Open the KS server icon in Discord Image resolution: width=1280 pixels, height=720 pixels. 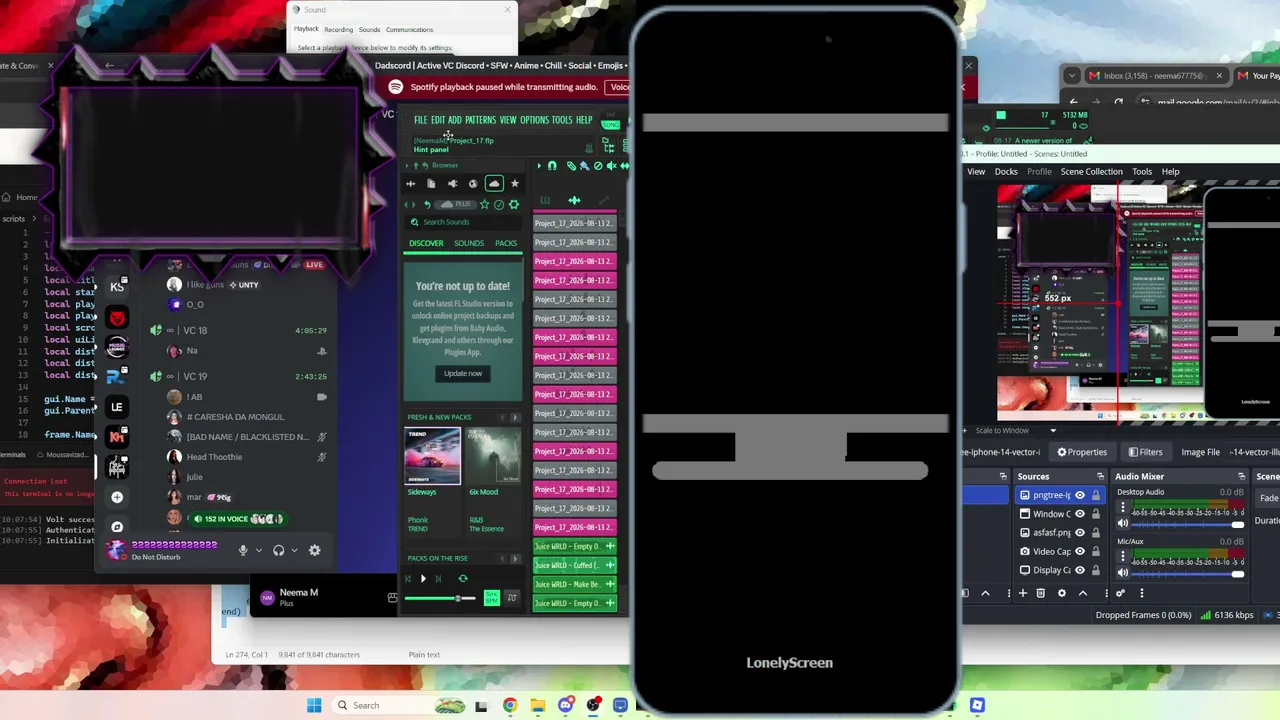click(117, 287)
